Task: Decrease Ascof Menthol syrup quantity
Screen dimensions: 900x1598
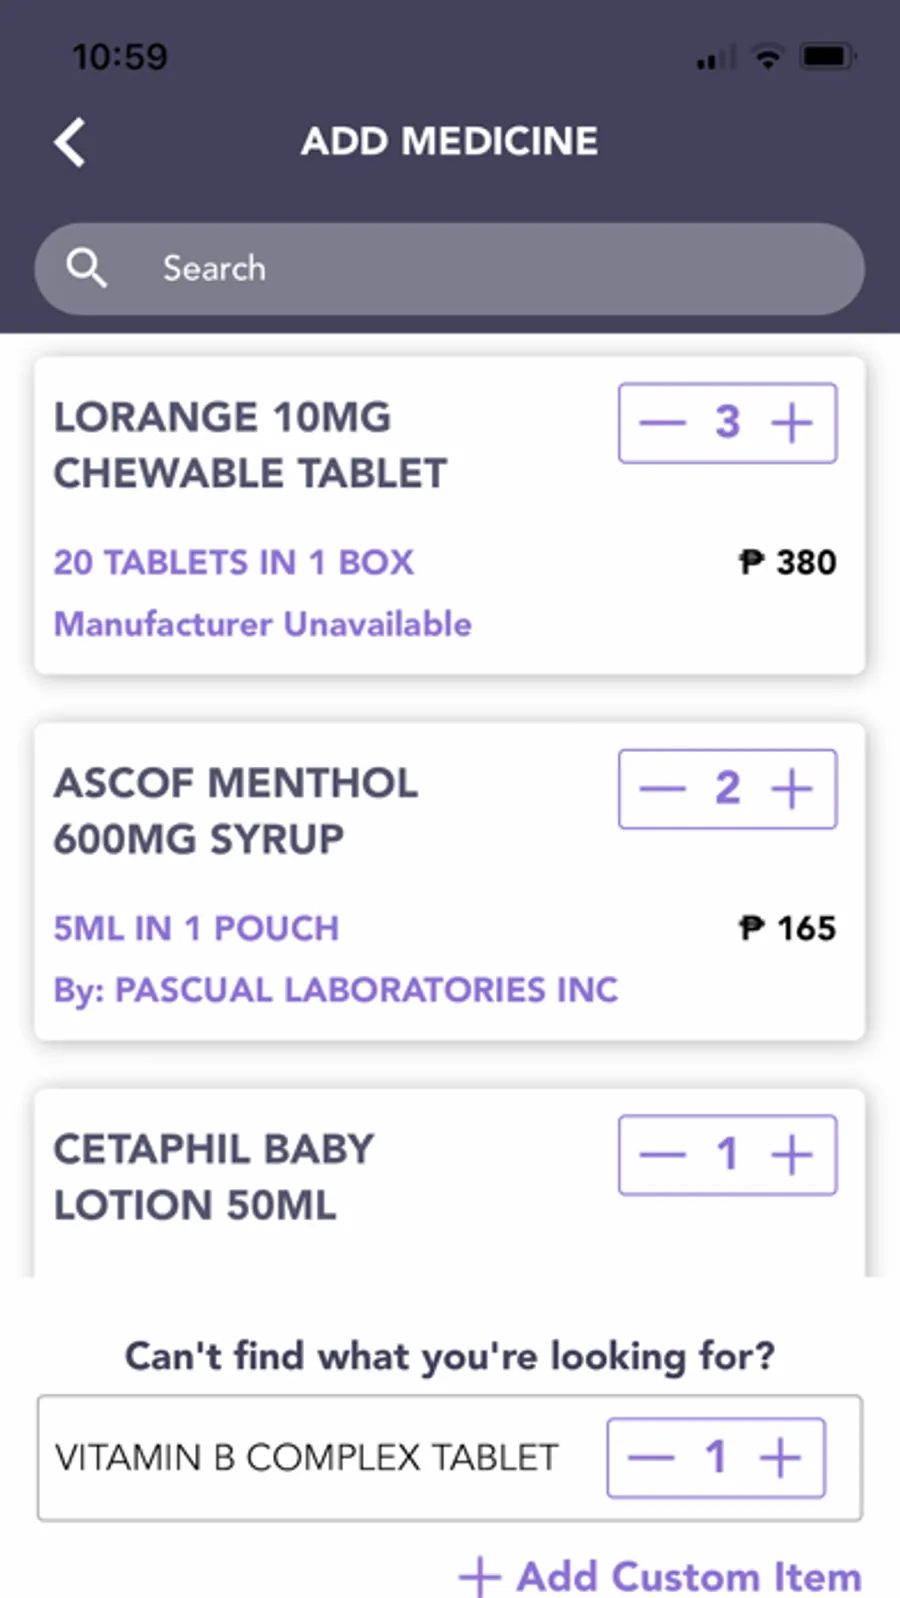Action: coord(662,789)
